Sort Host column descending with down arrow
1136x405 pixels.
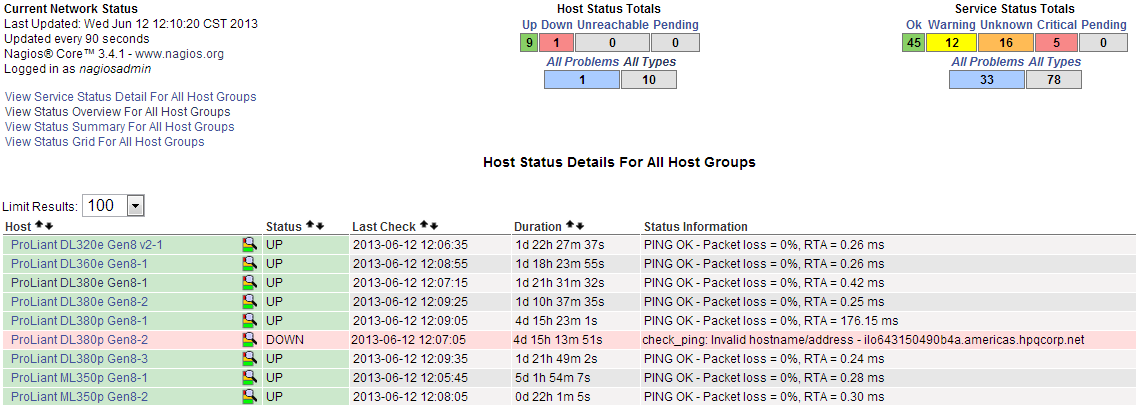pyautogui.click(x=49, y=226)
